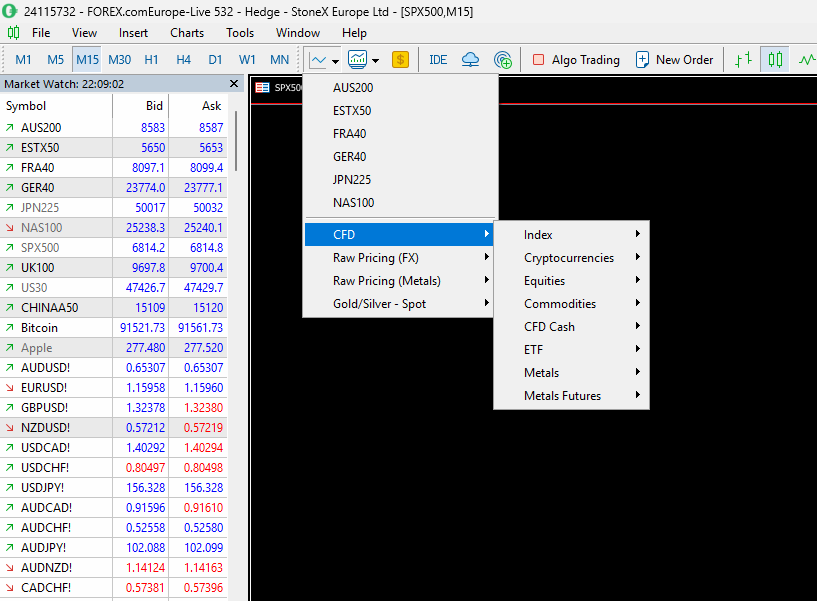The height and width of the screenshot is (601, 817).
Task: Select the candlestick chart icon
Action: (775, 60)
